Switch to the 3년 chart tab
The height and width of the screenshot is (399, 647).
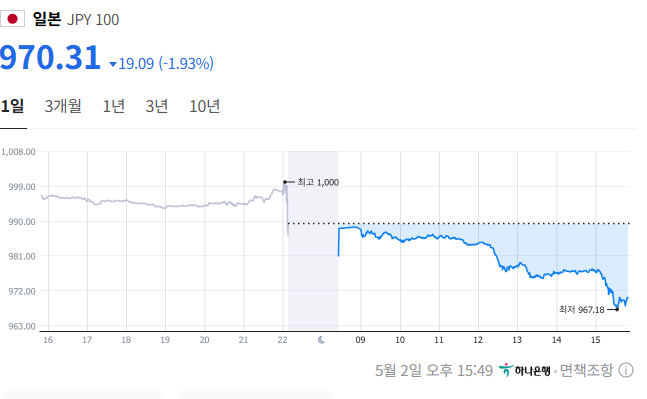(x=157, y=106)
